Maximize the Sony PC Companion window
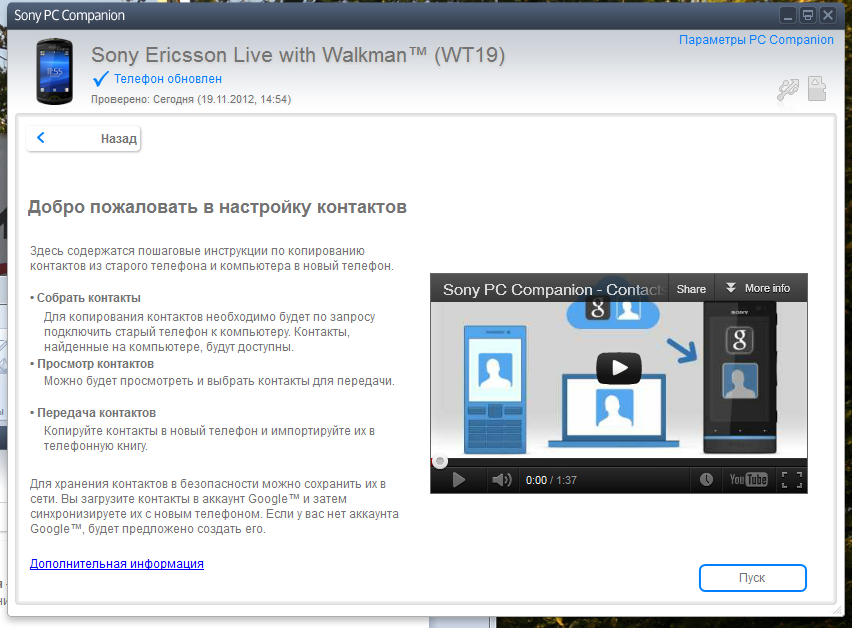852x628 pixels. (x=808, y=15)
